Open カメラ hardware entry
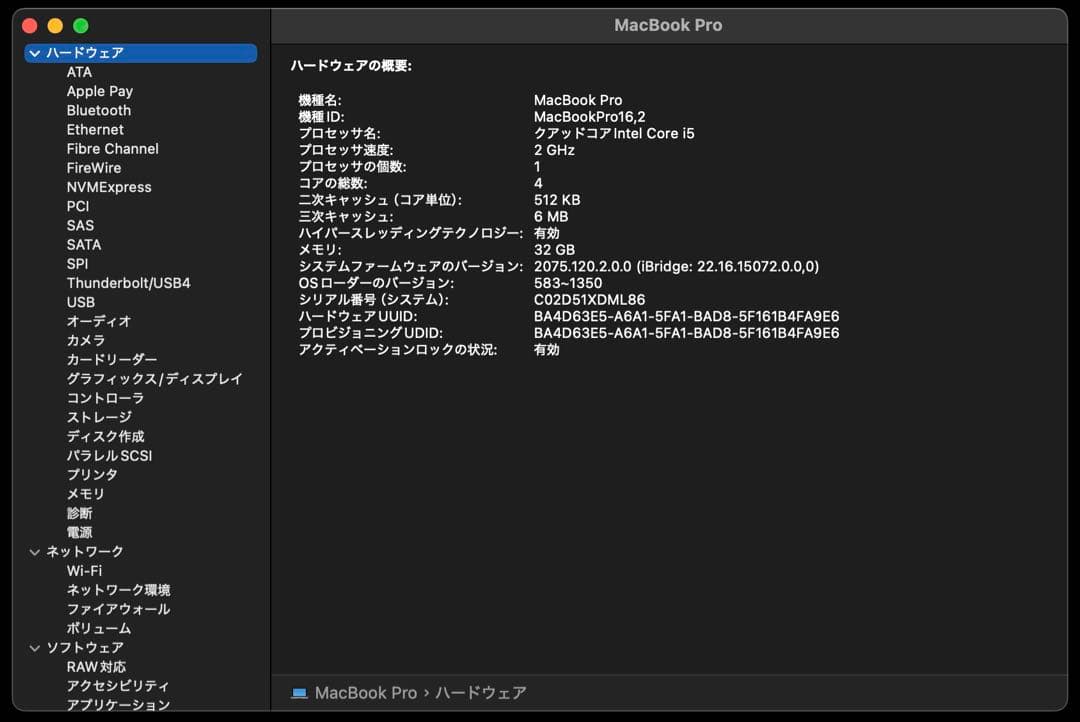Screen dimensions: 1080x722 (x=85, y=340)
